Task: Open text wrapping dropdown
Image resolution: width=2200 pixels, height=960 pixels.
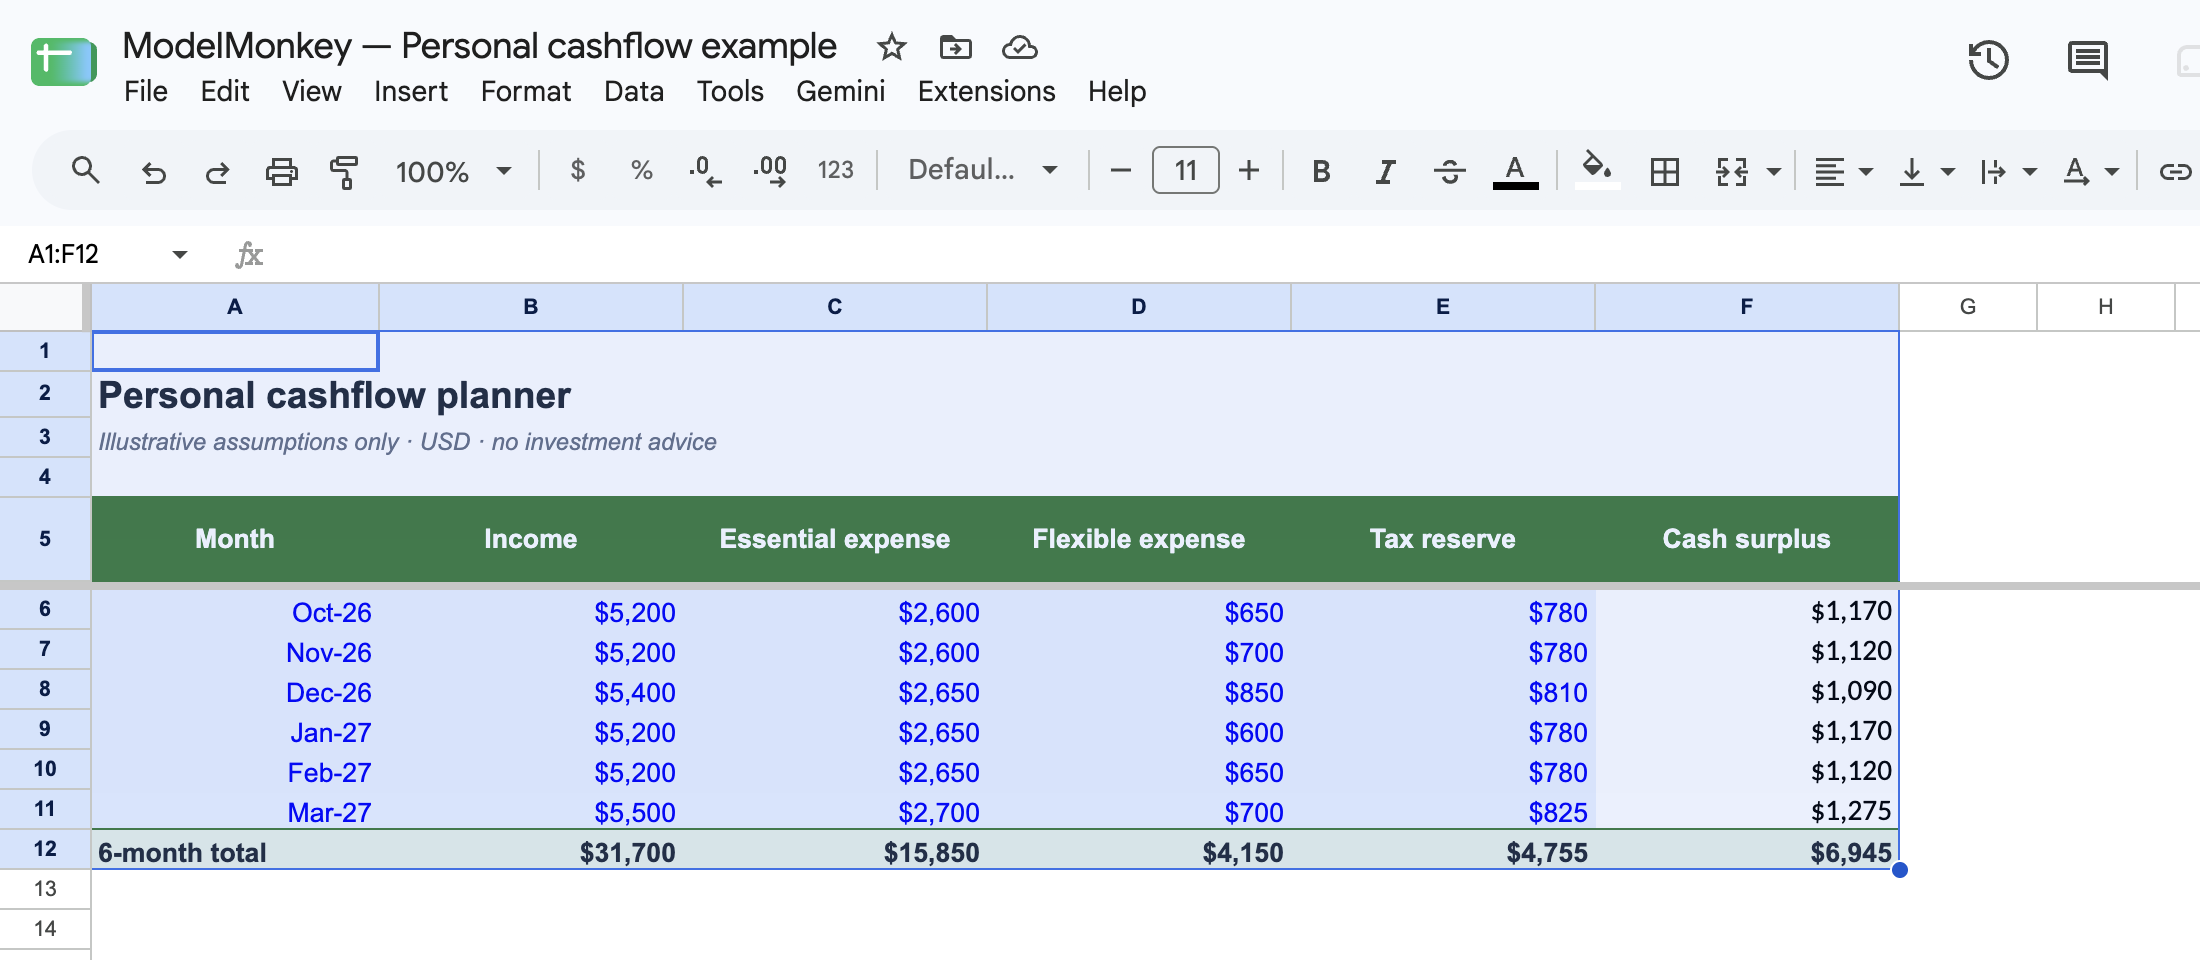Action: coord(2008,172)
